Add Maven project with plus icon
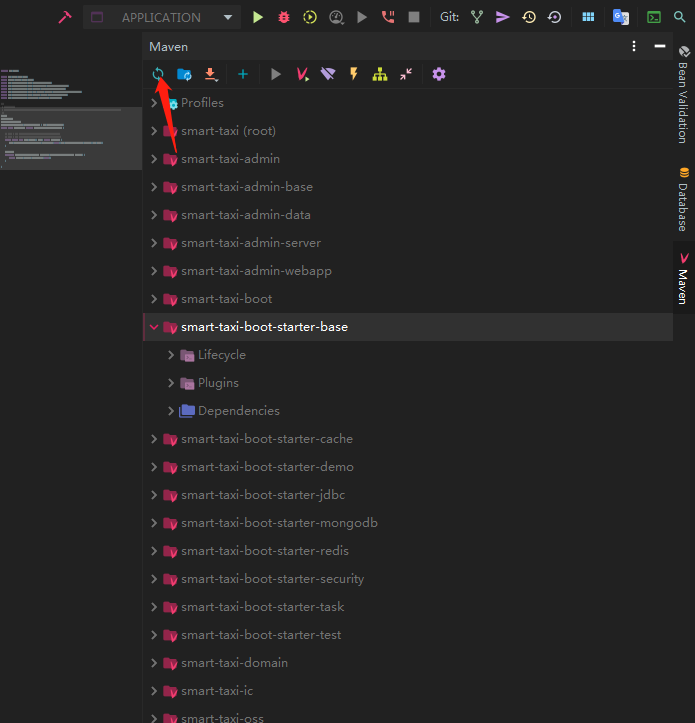 coord(243,74)
